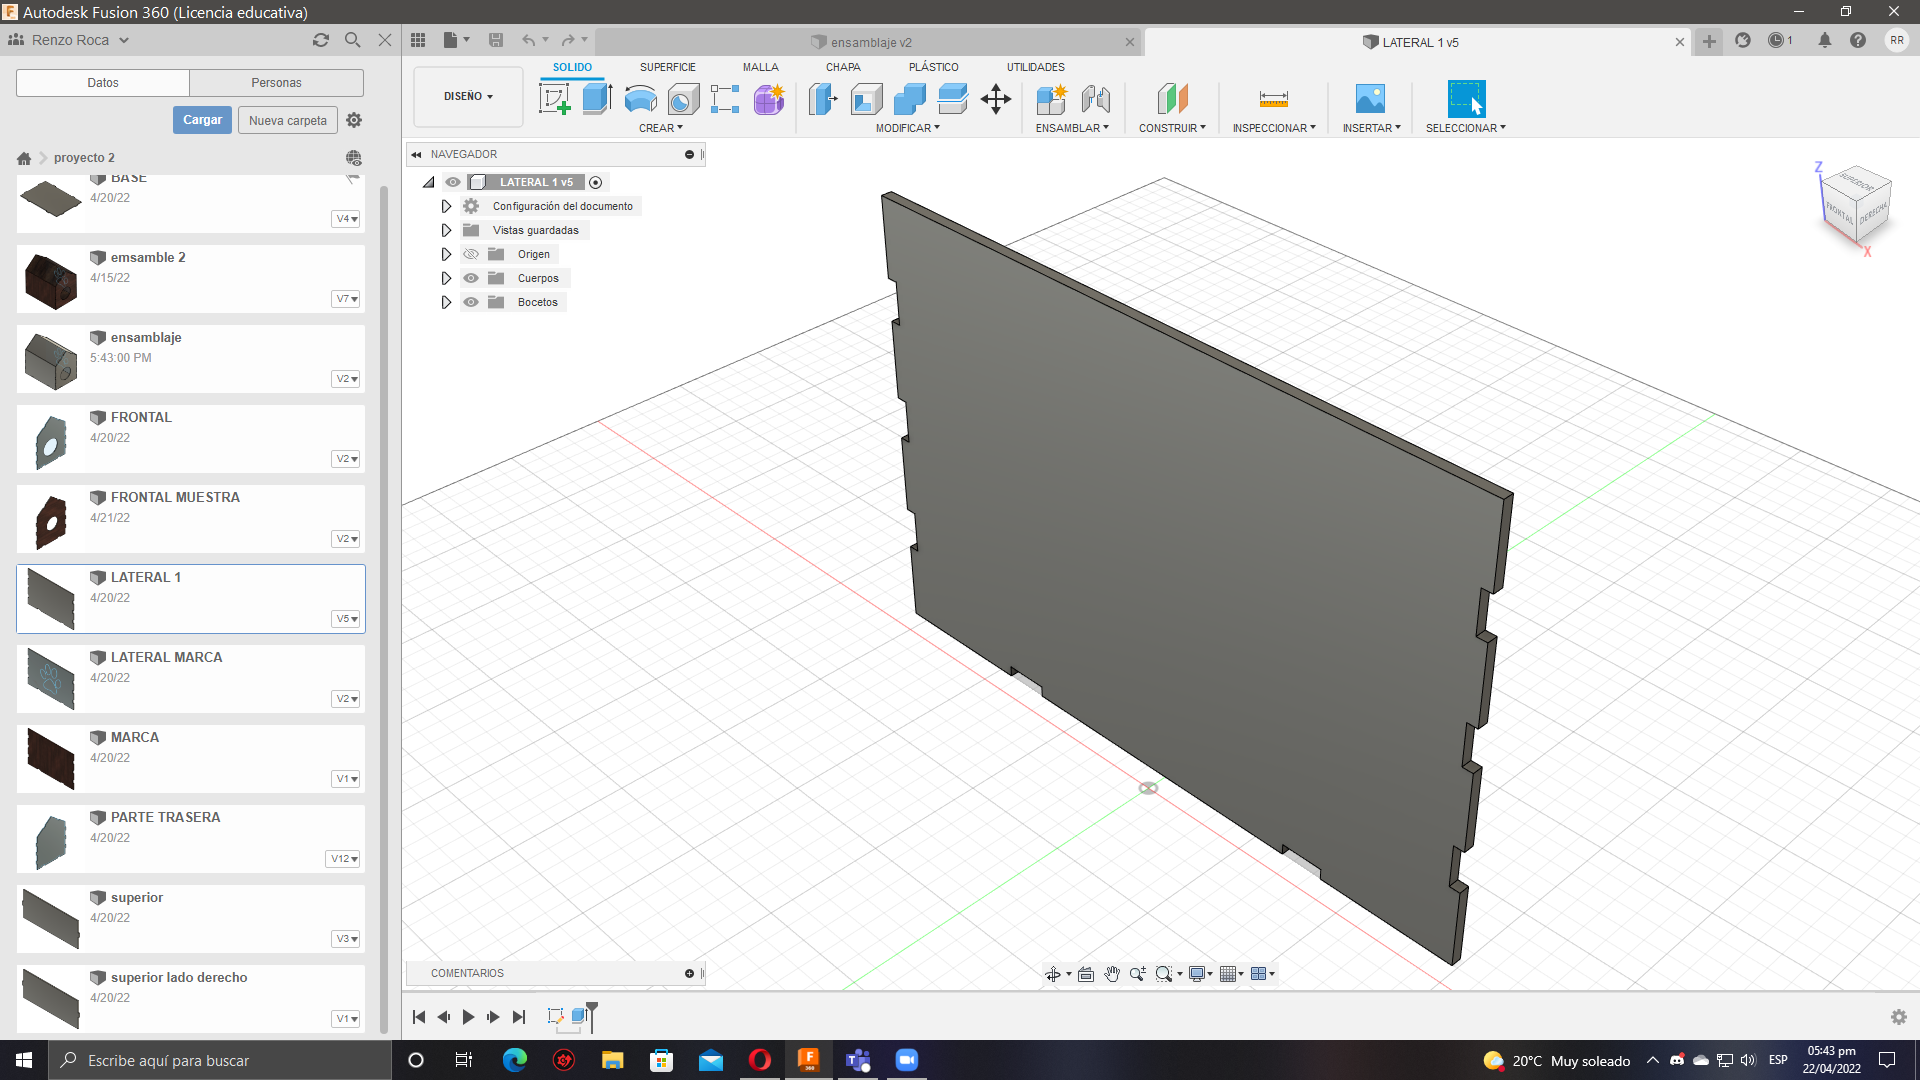Open the DISEÑO workspace dropdown
This screenshot has width=1920, height=1080.
[468, 97]
